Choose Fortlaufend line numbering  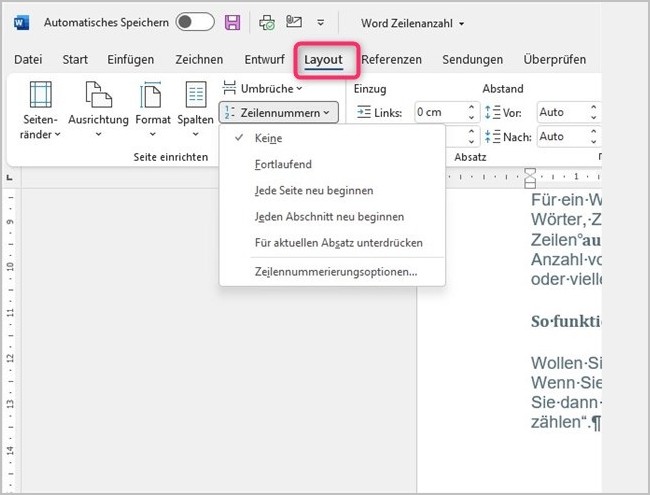(283, 164)
